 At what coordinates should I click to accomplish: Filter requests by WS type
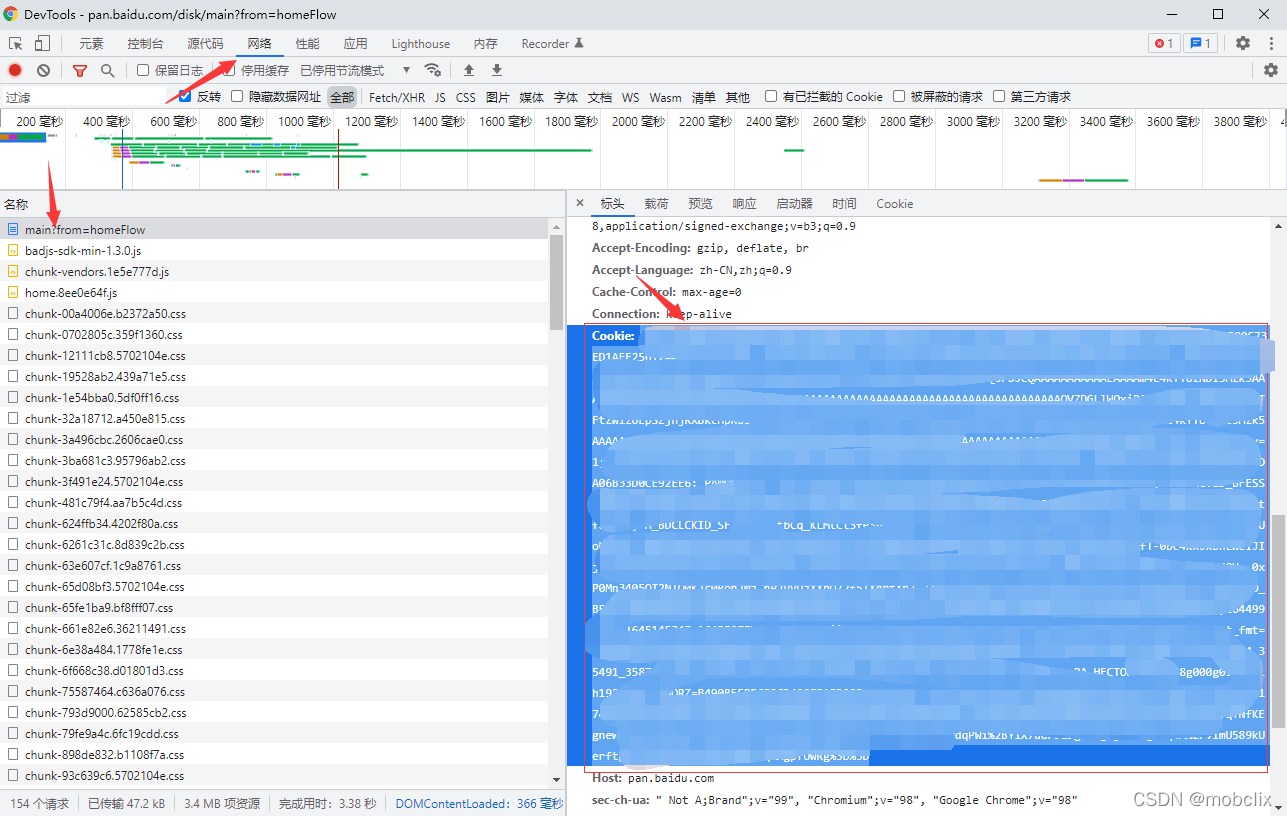click(630, 97)
